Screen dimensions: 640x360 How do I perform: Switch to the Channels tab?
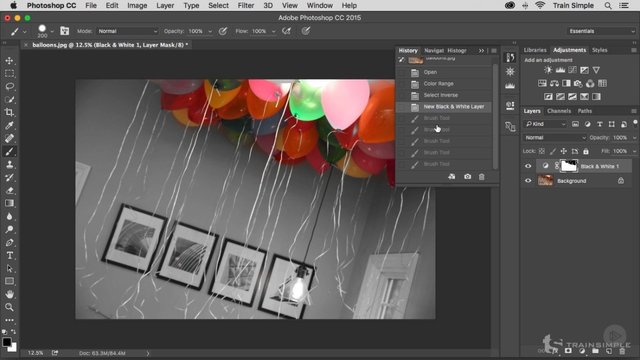pos(559,111)
